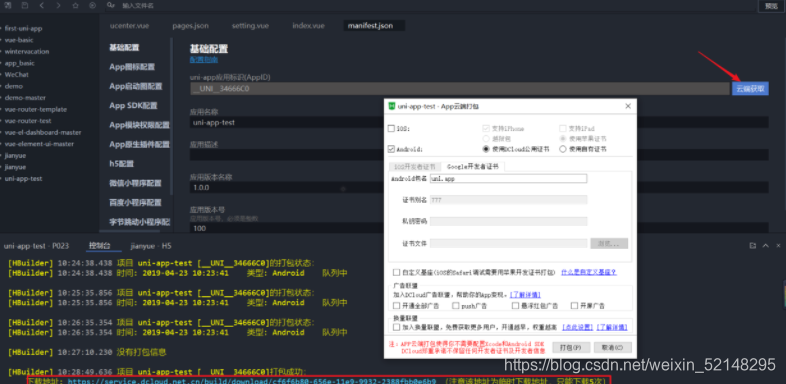Expand the vue-router-template project
Image resolution: width=786 pixels, height=384 pixels.
(2, 109)
